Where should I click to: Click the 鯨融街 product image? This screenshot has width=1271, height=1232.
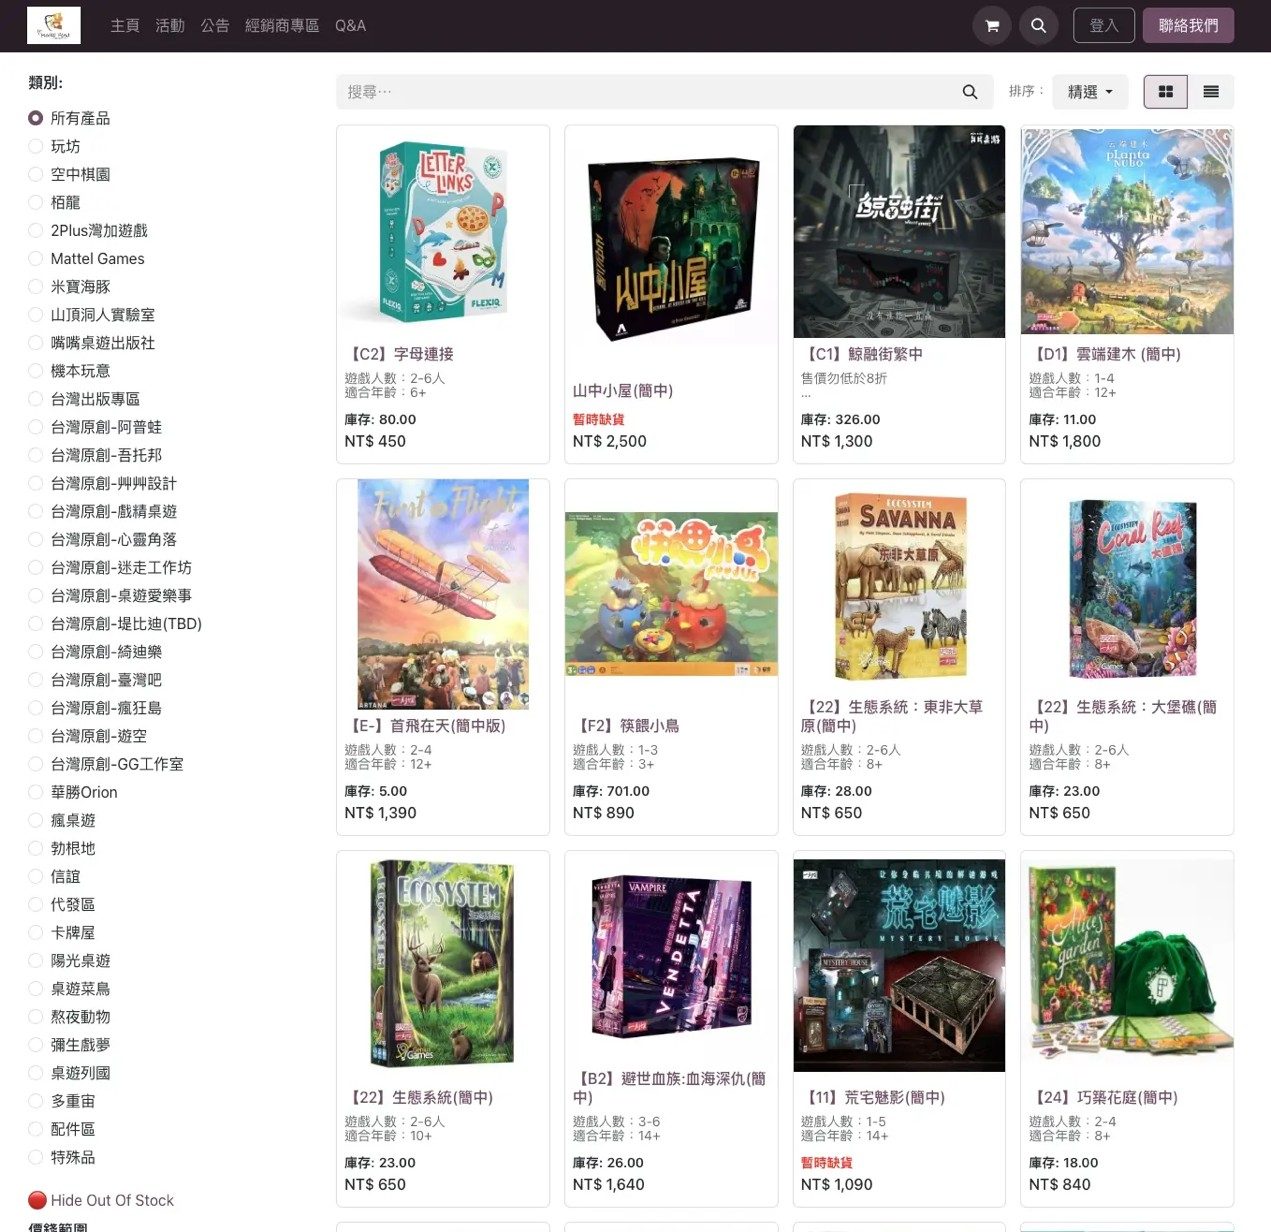pos(899,231)
